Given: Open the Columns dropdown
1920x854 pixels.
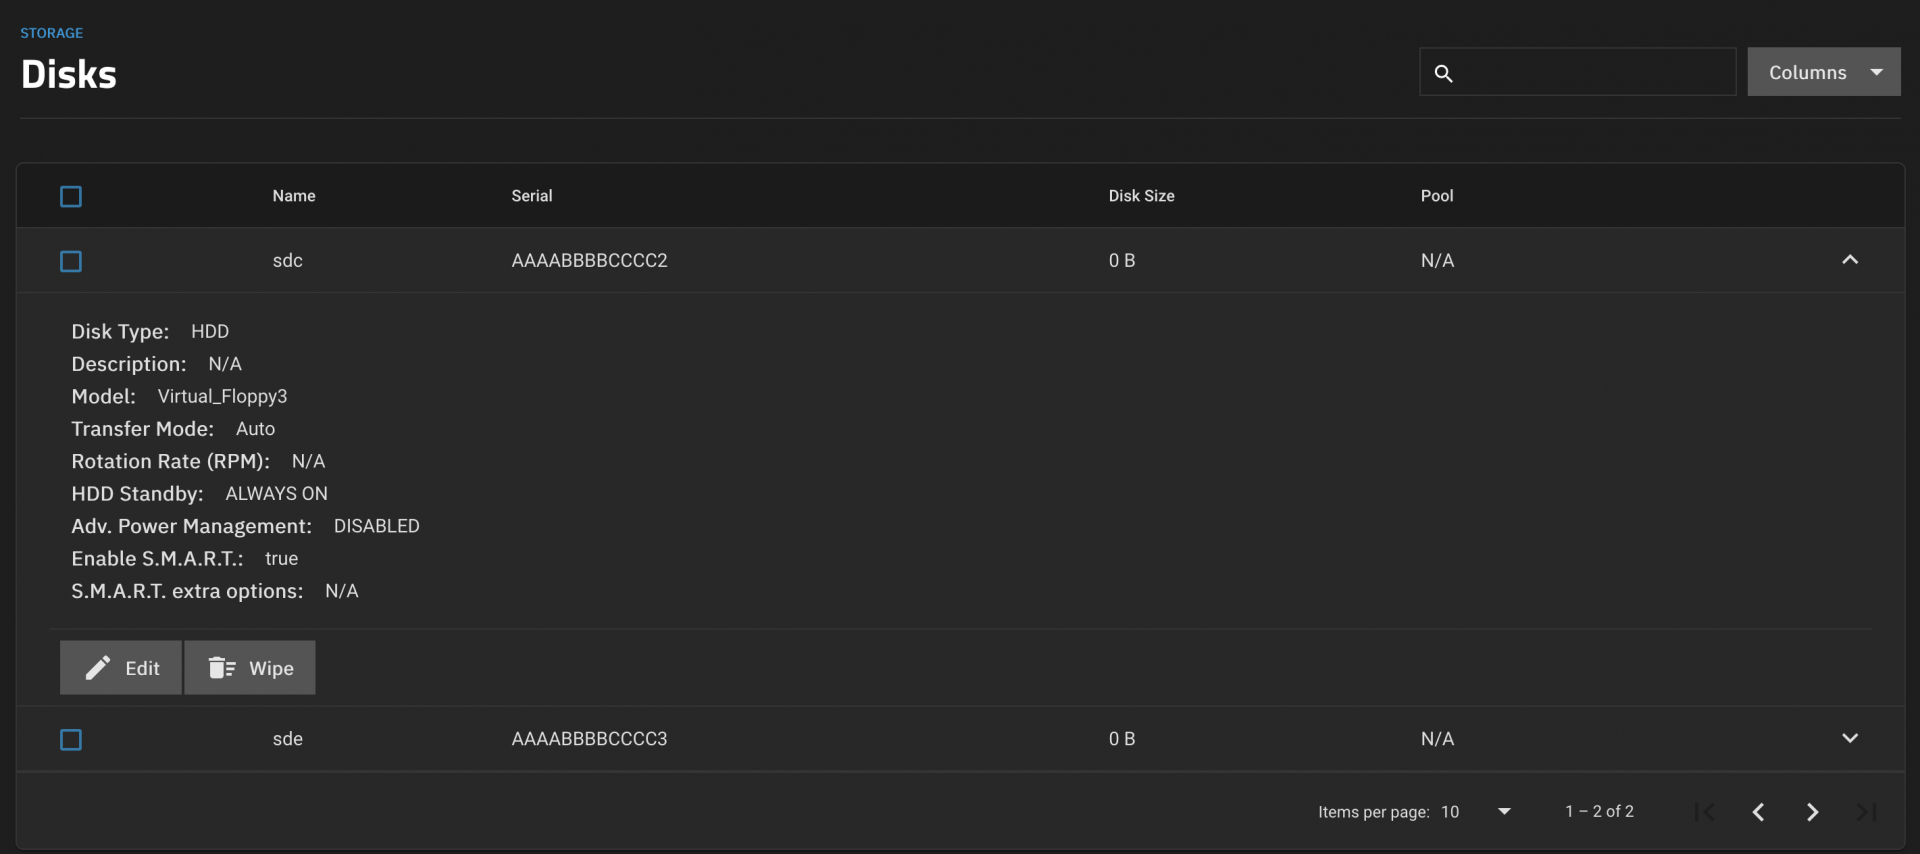Looking at the screenshot, I should (x=1824, y=72).
